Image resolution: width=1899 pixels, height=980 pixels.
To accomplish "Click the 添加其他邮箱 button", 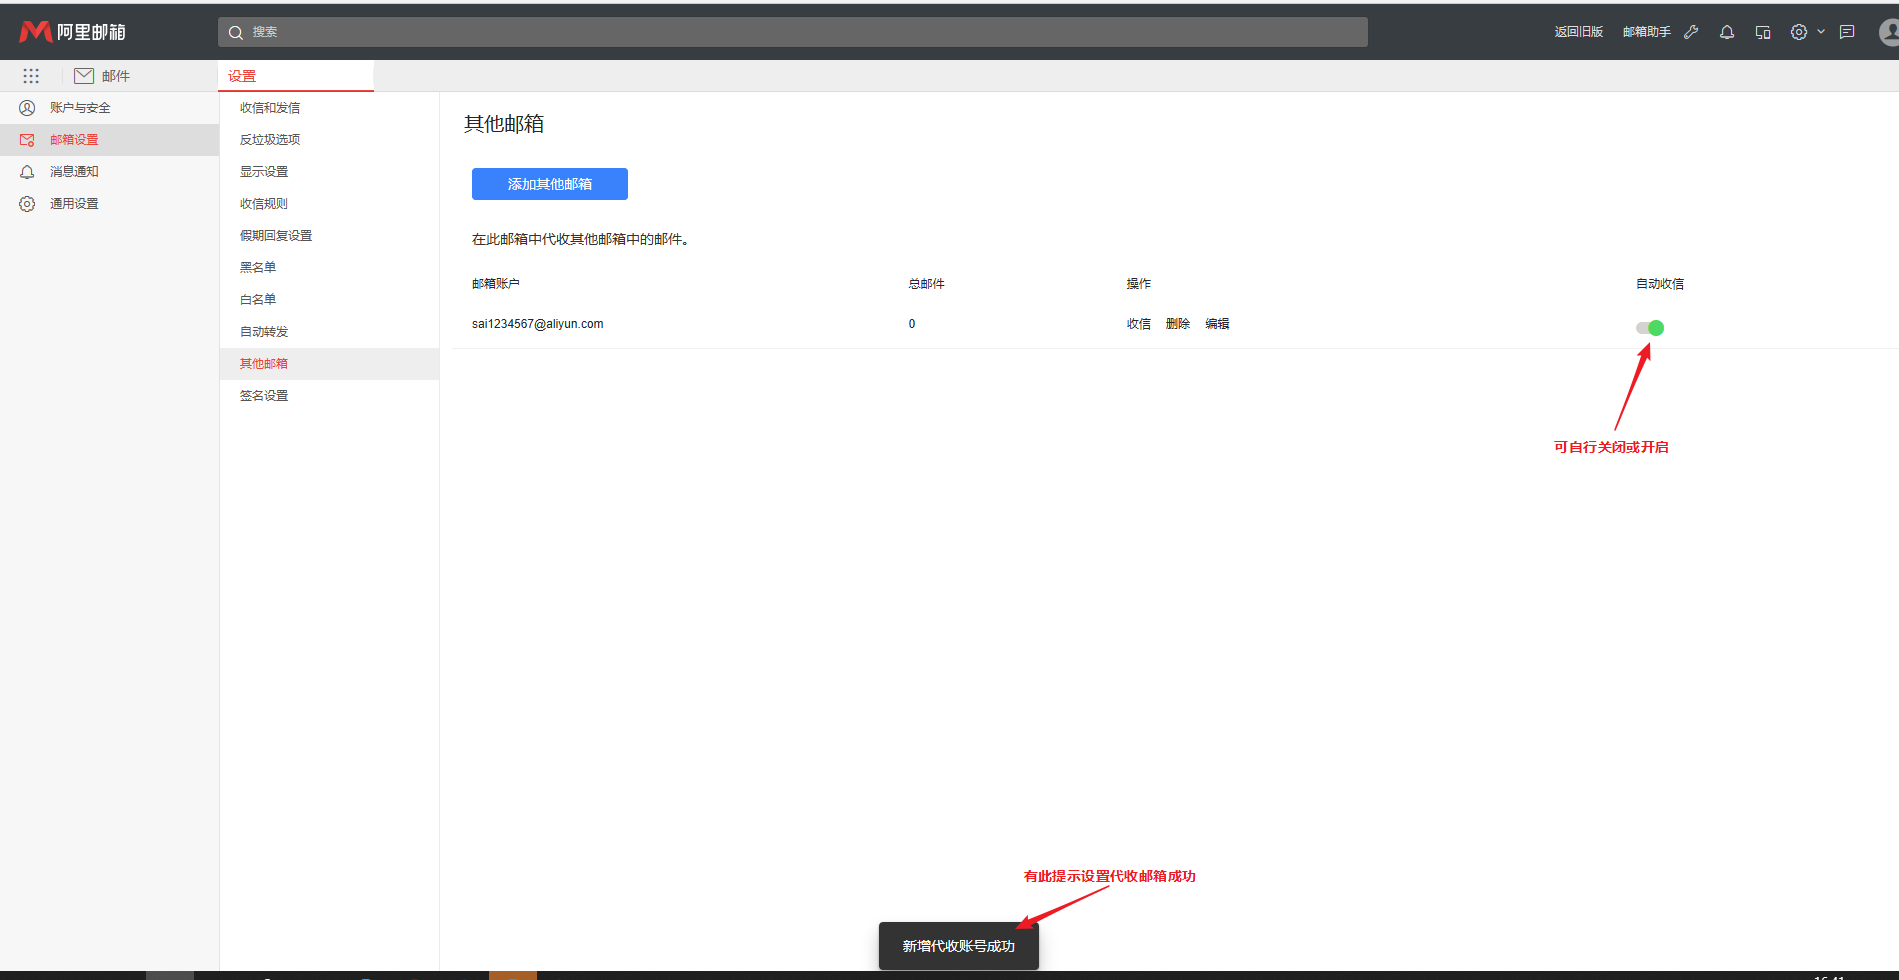I will pos(549,184).
